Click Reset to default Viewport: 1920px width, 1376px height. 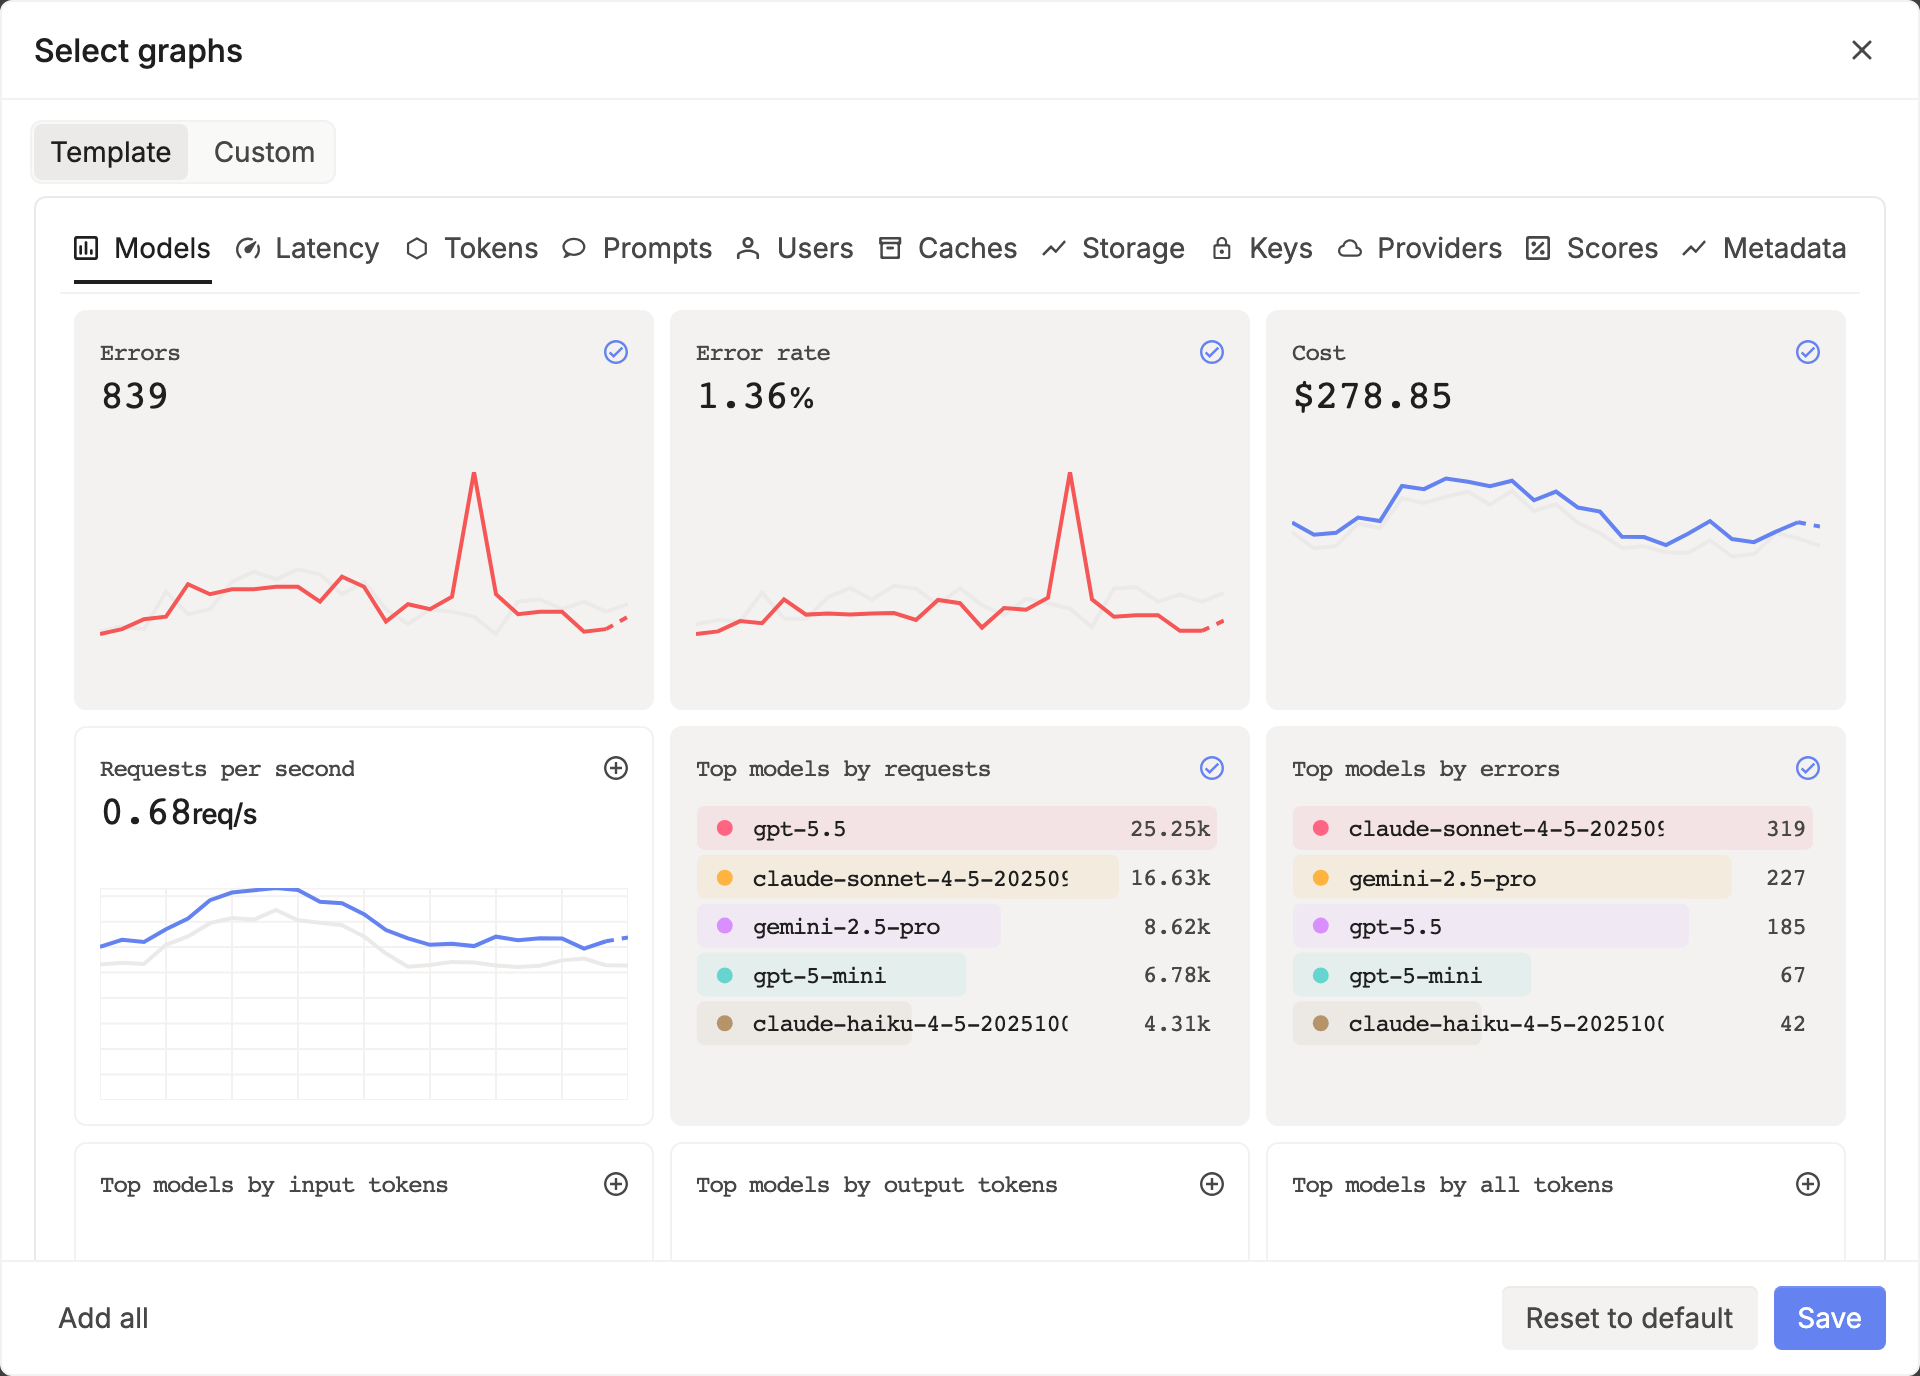[1629, 1318]
